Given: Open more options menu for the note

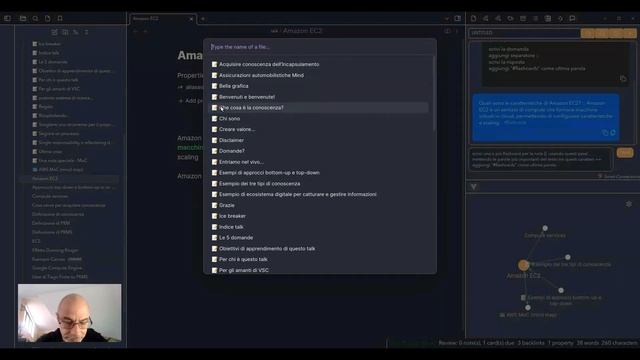Looking at the screenshot, I should [x=457, y=31].
